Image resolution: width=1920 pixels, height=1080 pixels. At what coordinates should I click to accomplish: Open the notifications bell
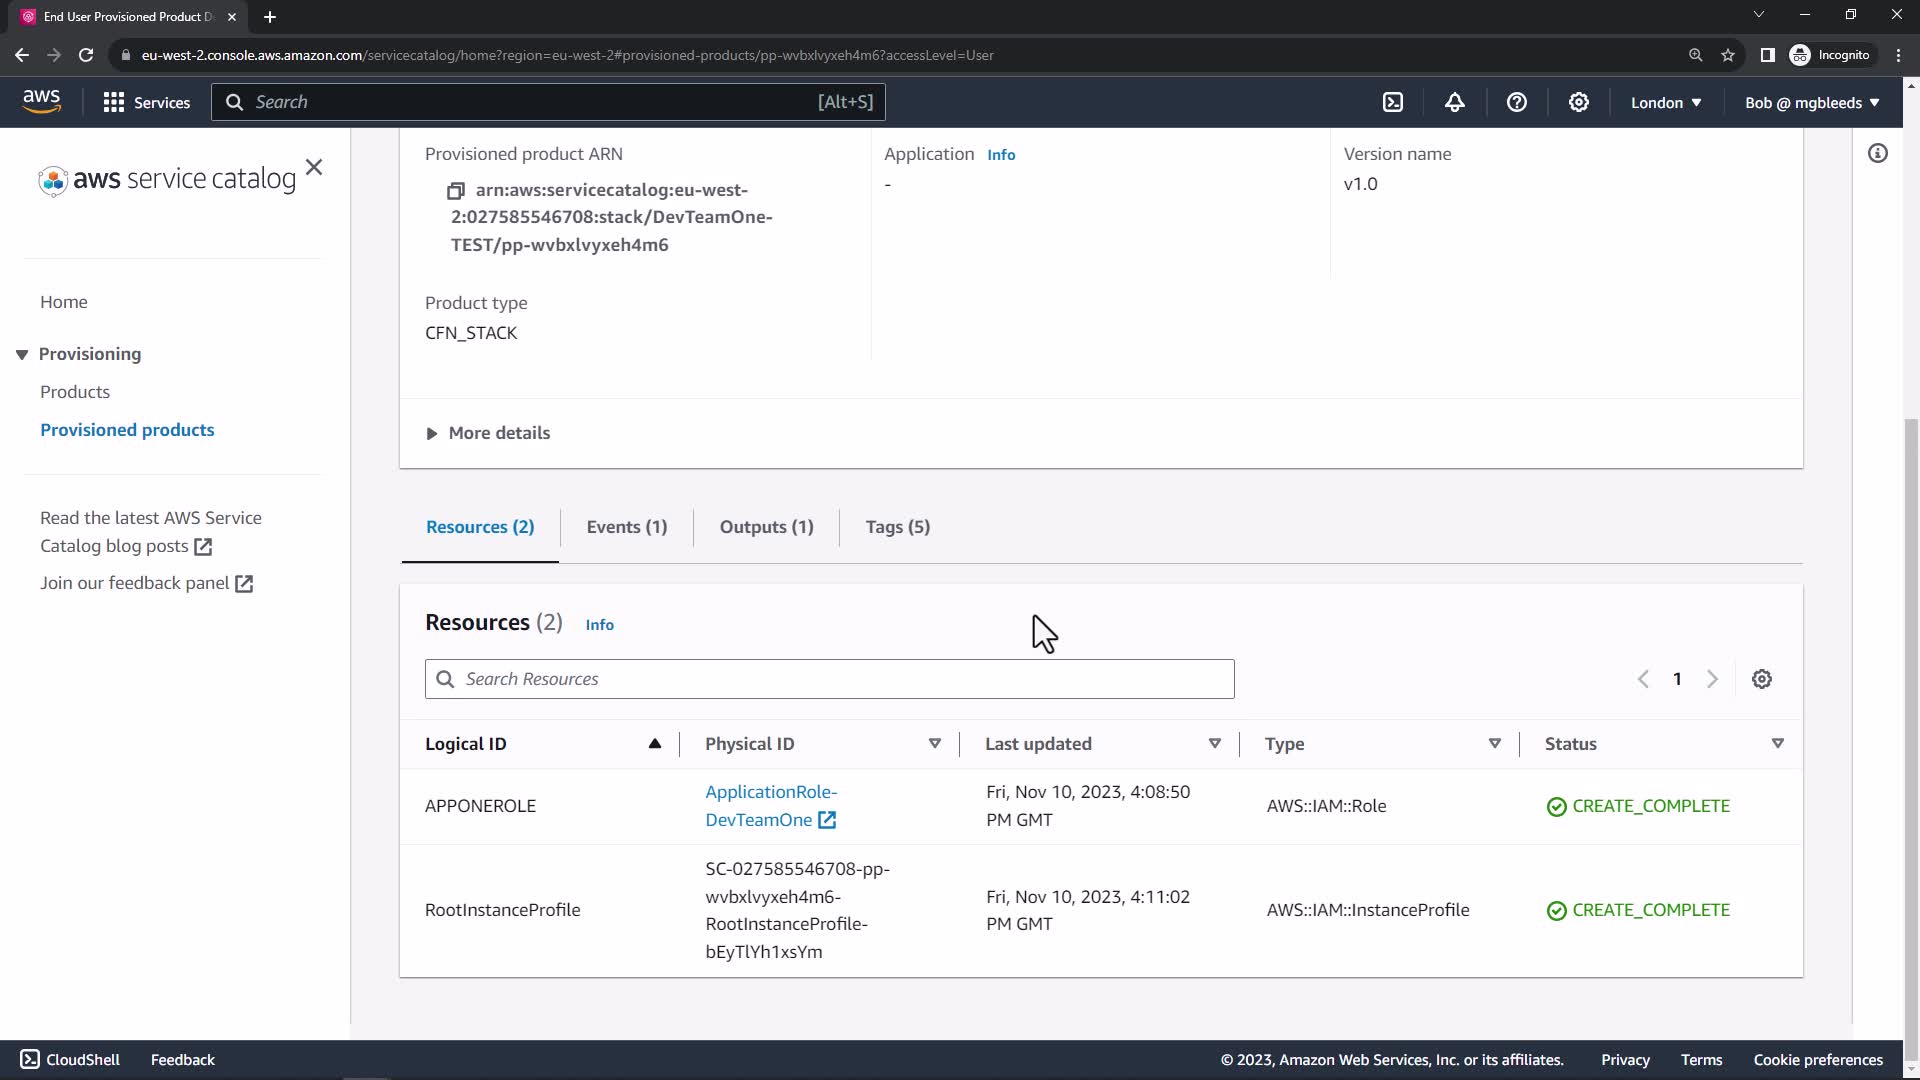(1455, 102)
